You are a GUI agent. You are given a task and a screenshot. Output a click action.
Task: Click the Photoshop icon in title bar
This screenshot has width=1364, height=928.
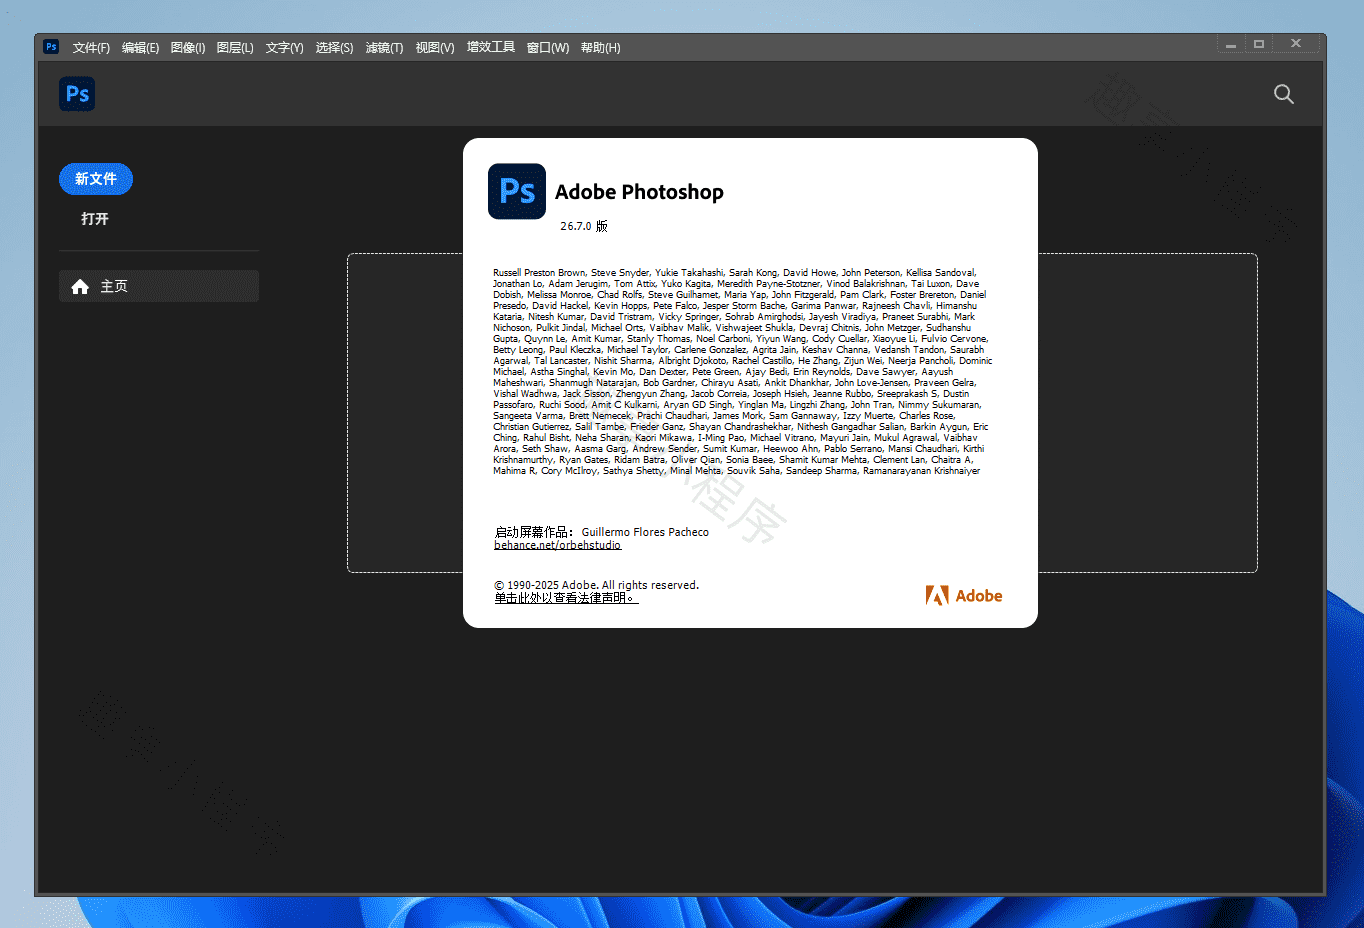click(51, 46)
